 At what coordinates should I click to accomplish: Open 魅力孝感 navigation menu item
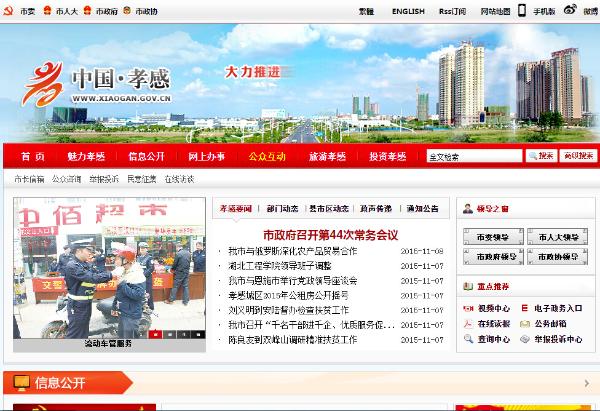pos(86,156)
